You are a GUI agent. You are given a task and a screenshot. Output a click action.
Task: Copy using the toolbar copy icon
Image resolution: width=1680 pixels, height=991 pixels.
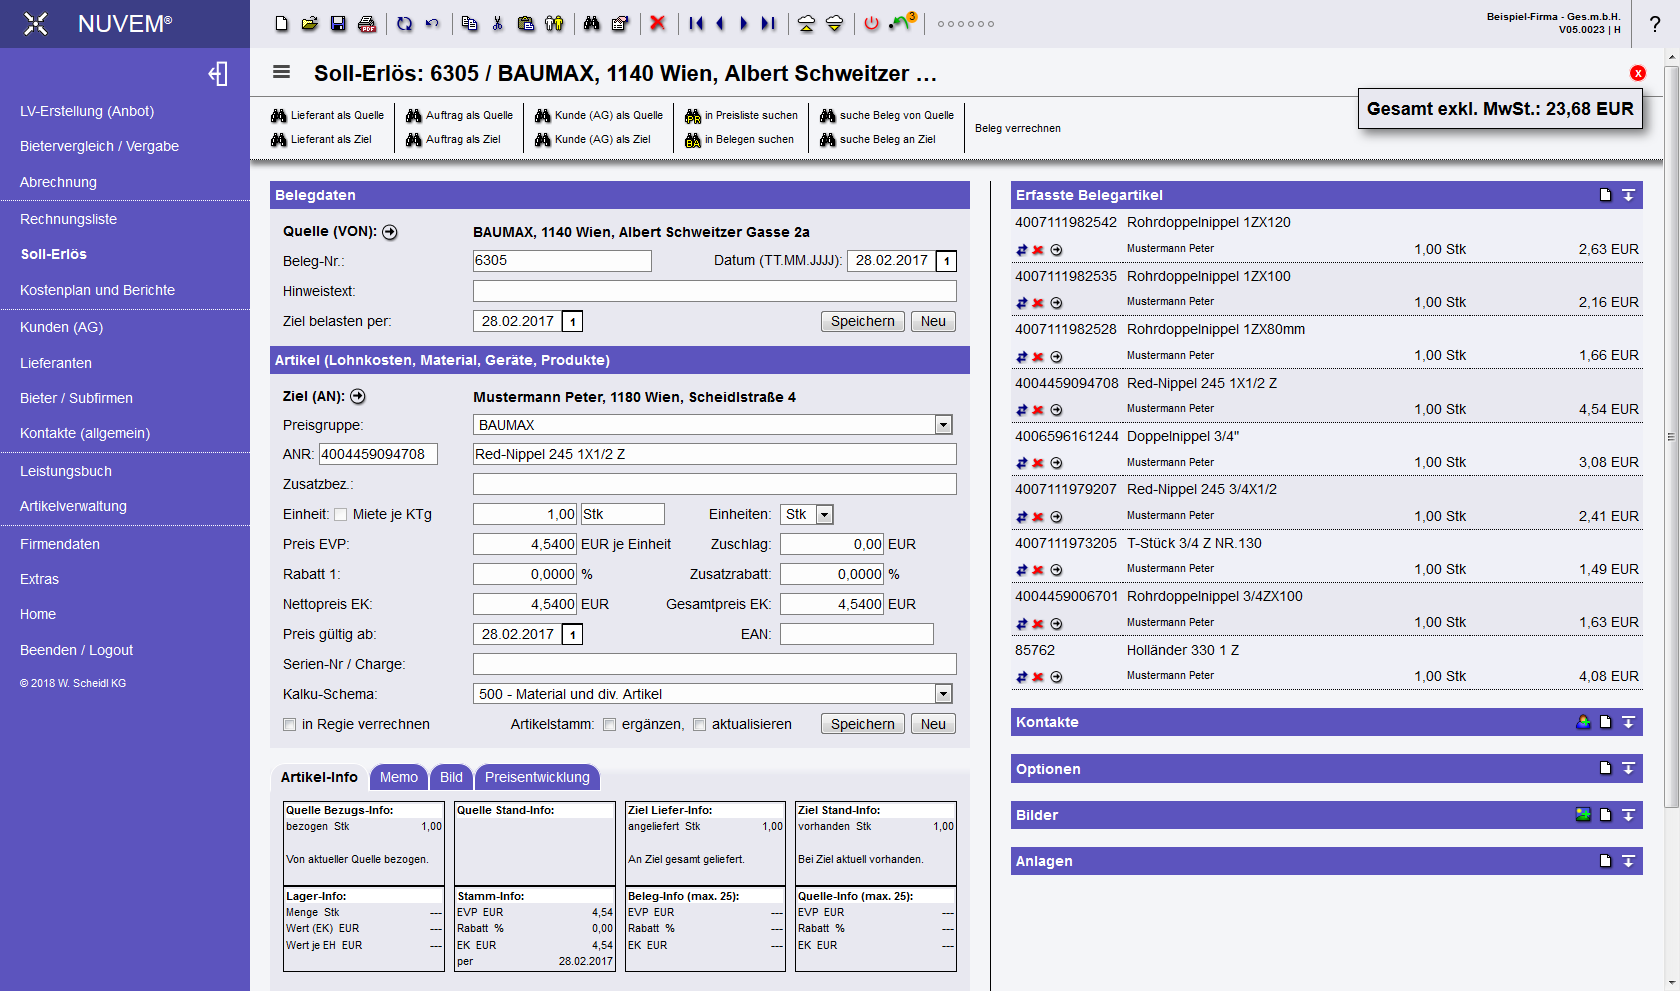(470, 23)
